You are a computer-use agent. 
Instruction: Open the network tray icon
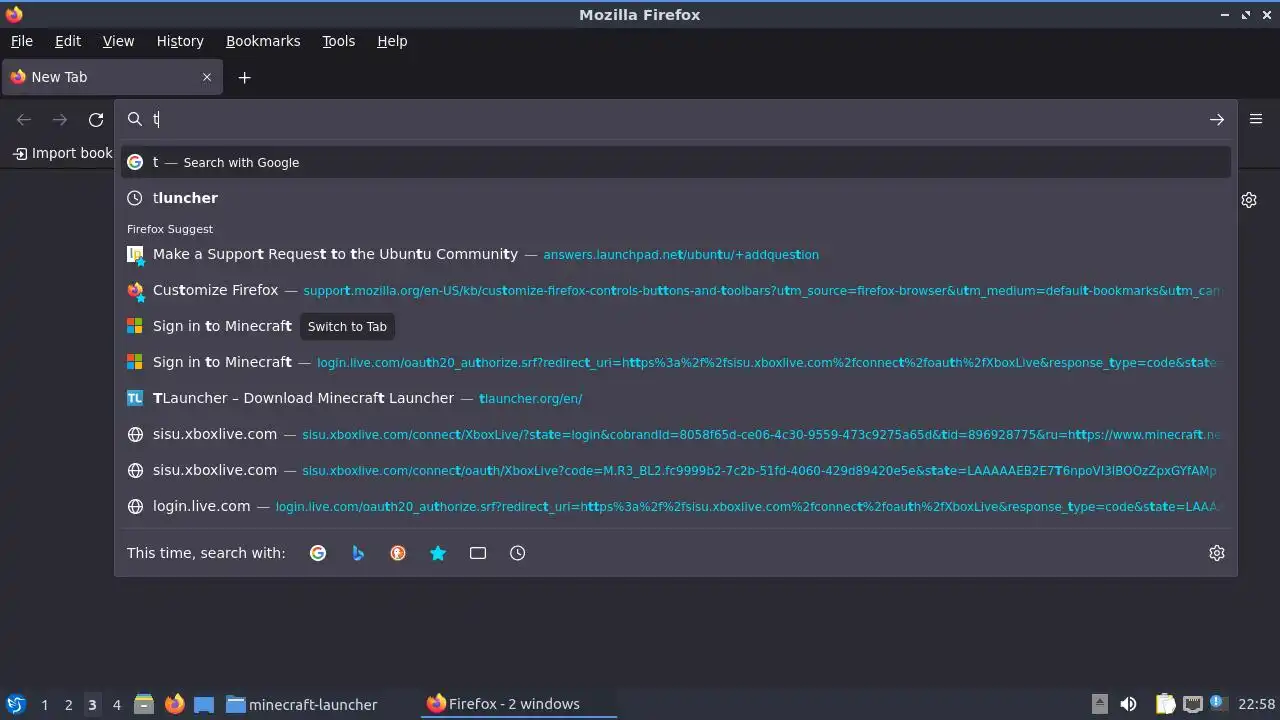pos(1192,704)
